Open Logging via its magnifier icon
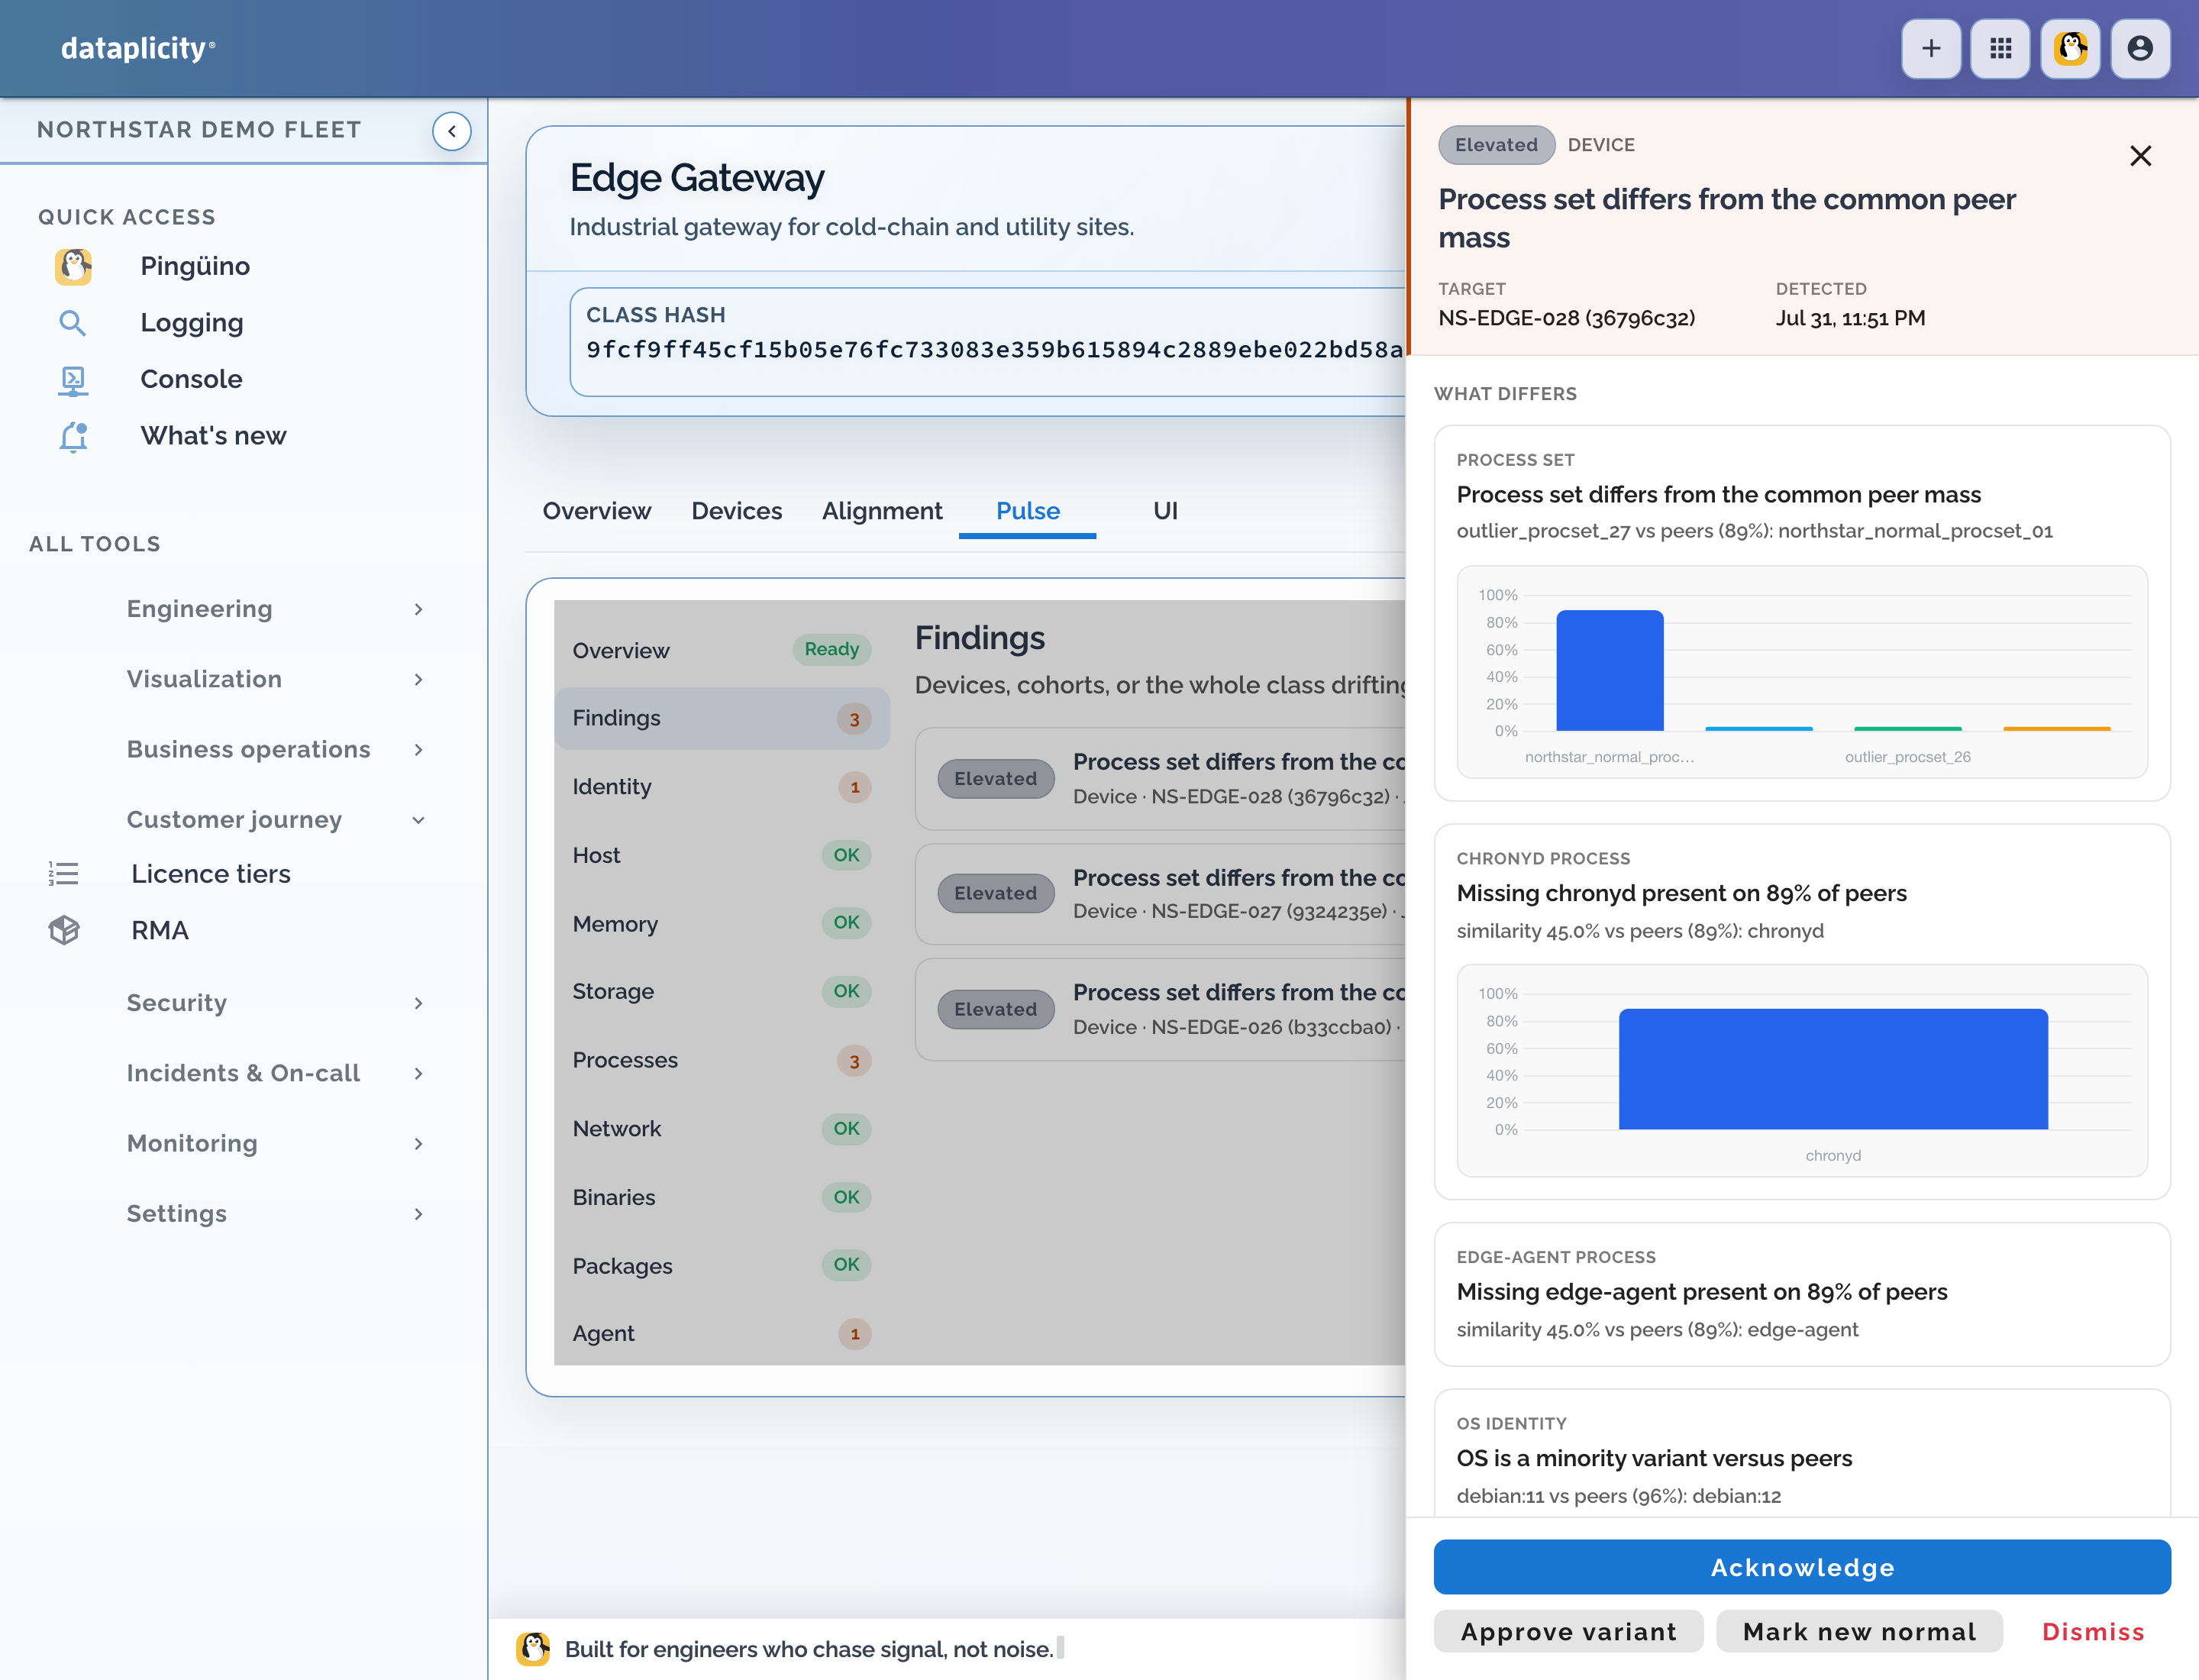This screenshot has height=1680, width=2199. [72, 323]
